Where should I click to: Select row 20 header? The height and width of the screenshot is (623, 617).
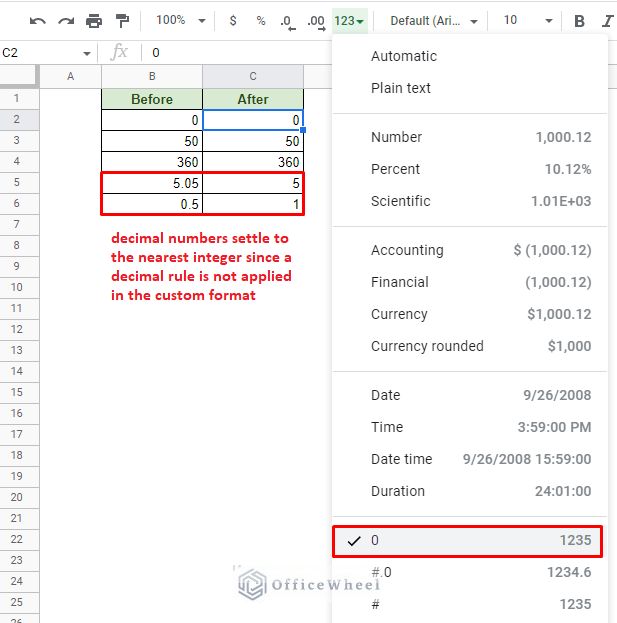(x=19, y=497)
